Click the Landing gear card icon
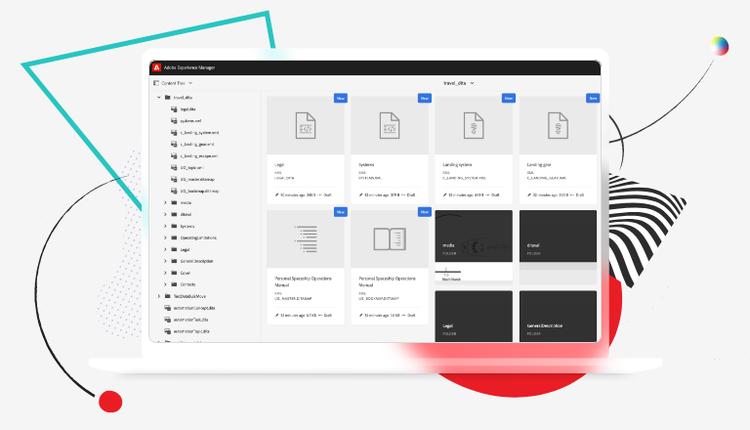This screenshot has width=750, height=430. point(557,125)
